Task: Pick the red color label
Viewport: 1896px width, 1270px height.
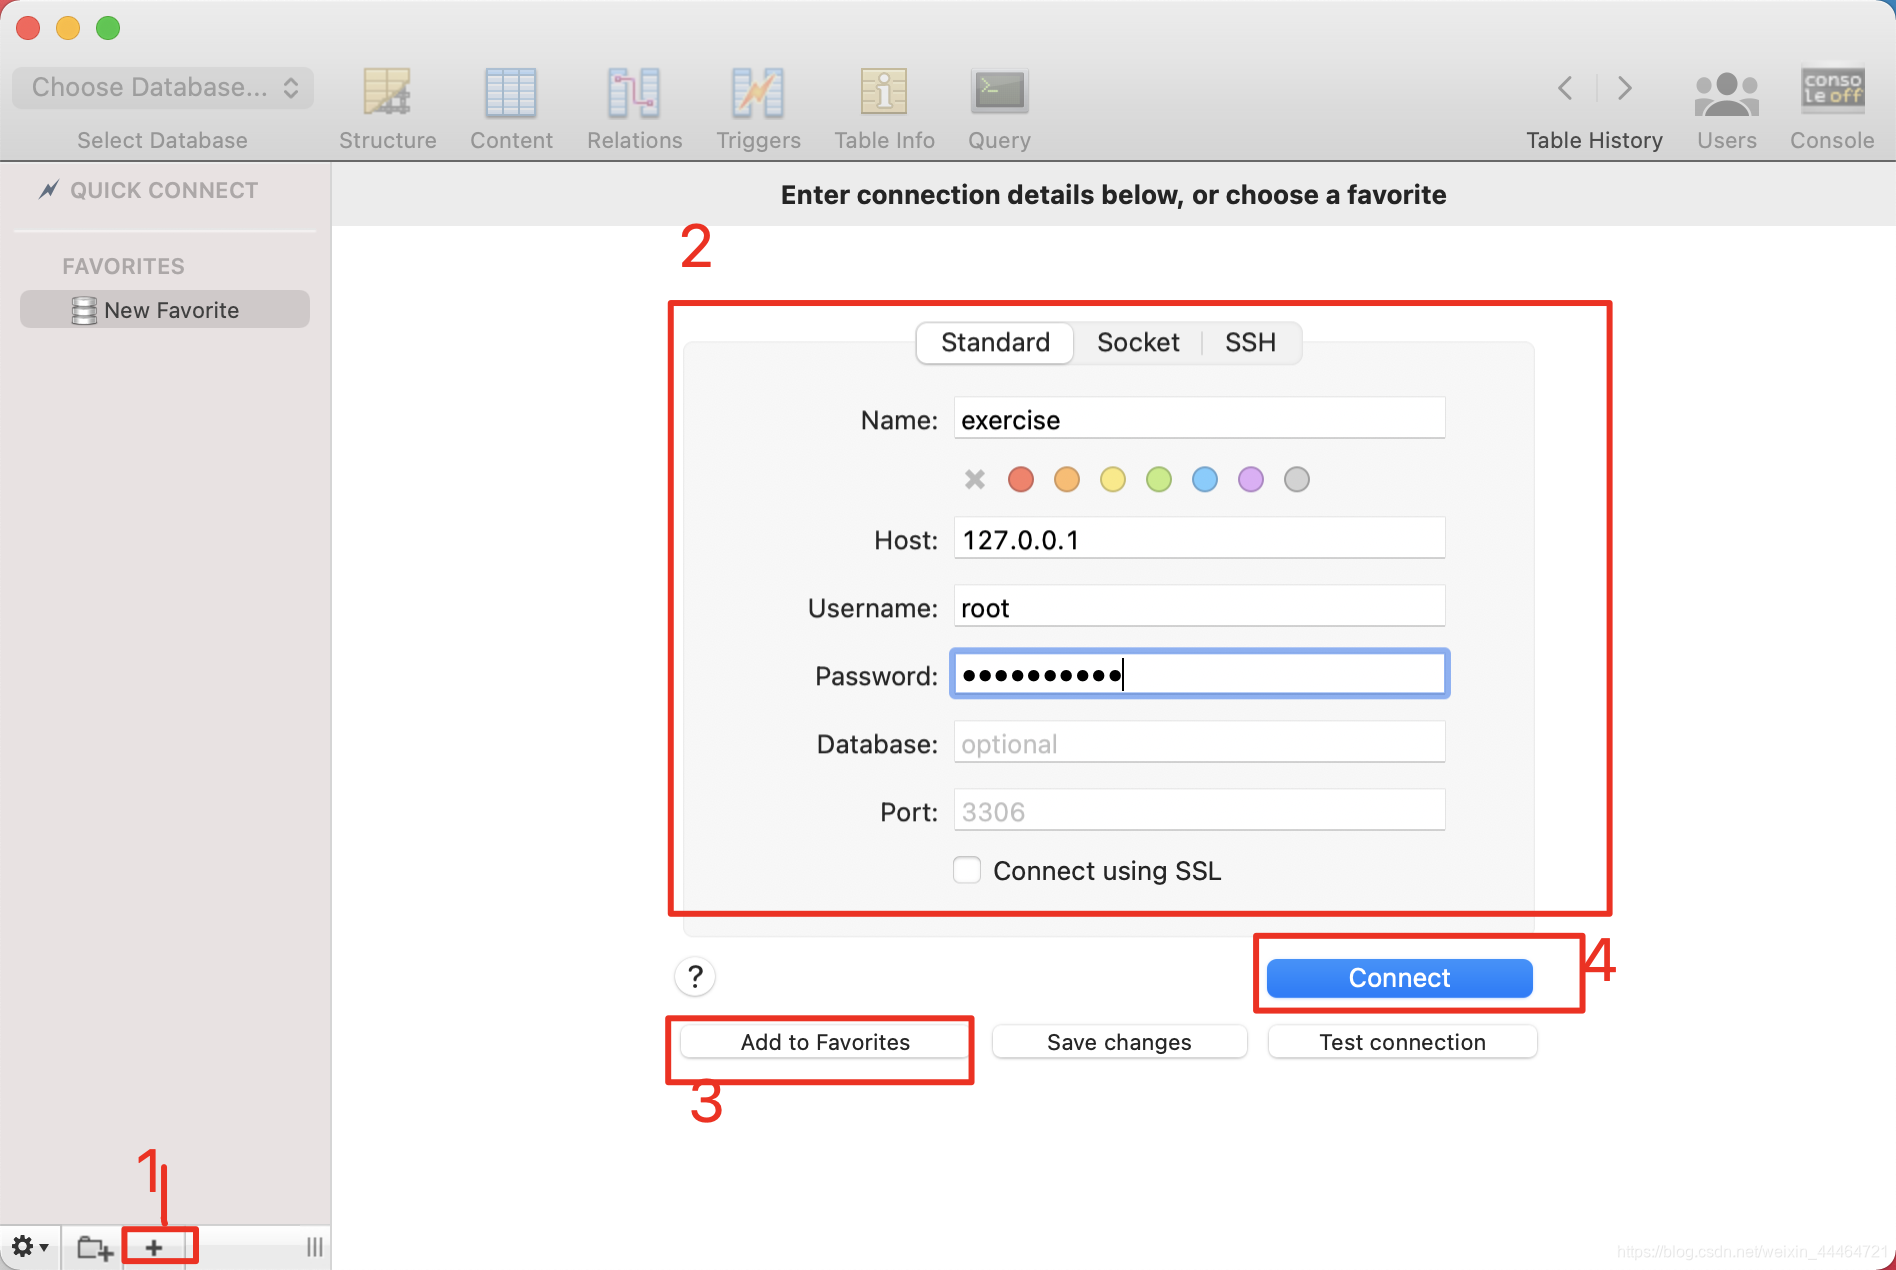Action: pyautogui.click(x=1021, y=479)
